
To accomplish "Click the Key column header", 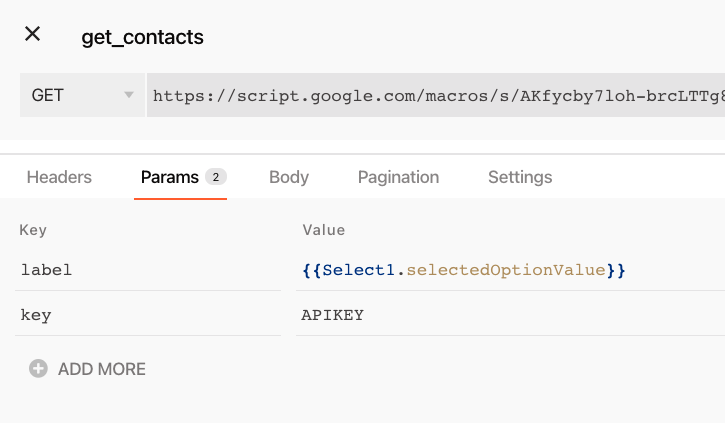I will pos(33,230).
